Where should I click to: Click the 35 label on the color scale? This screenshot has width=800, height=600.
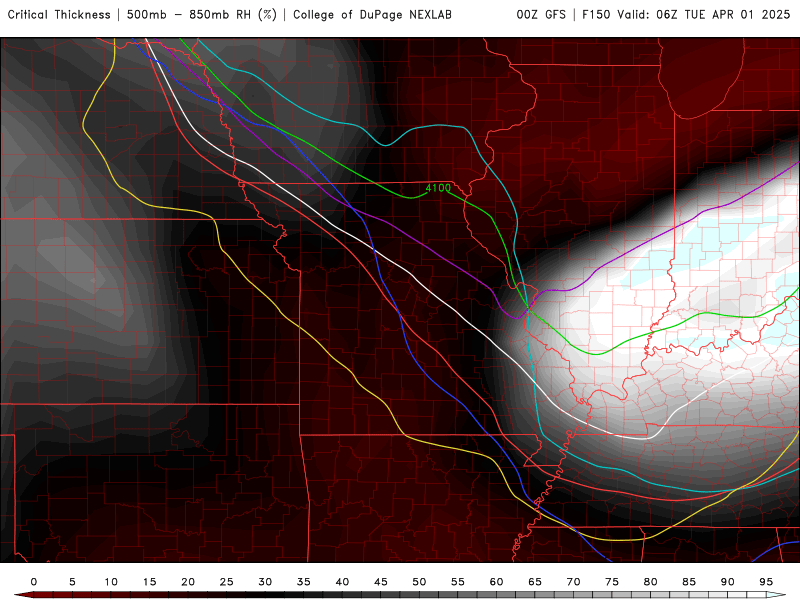304,582
